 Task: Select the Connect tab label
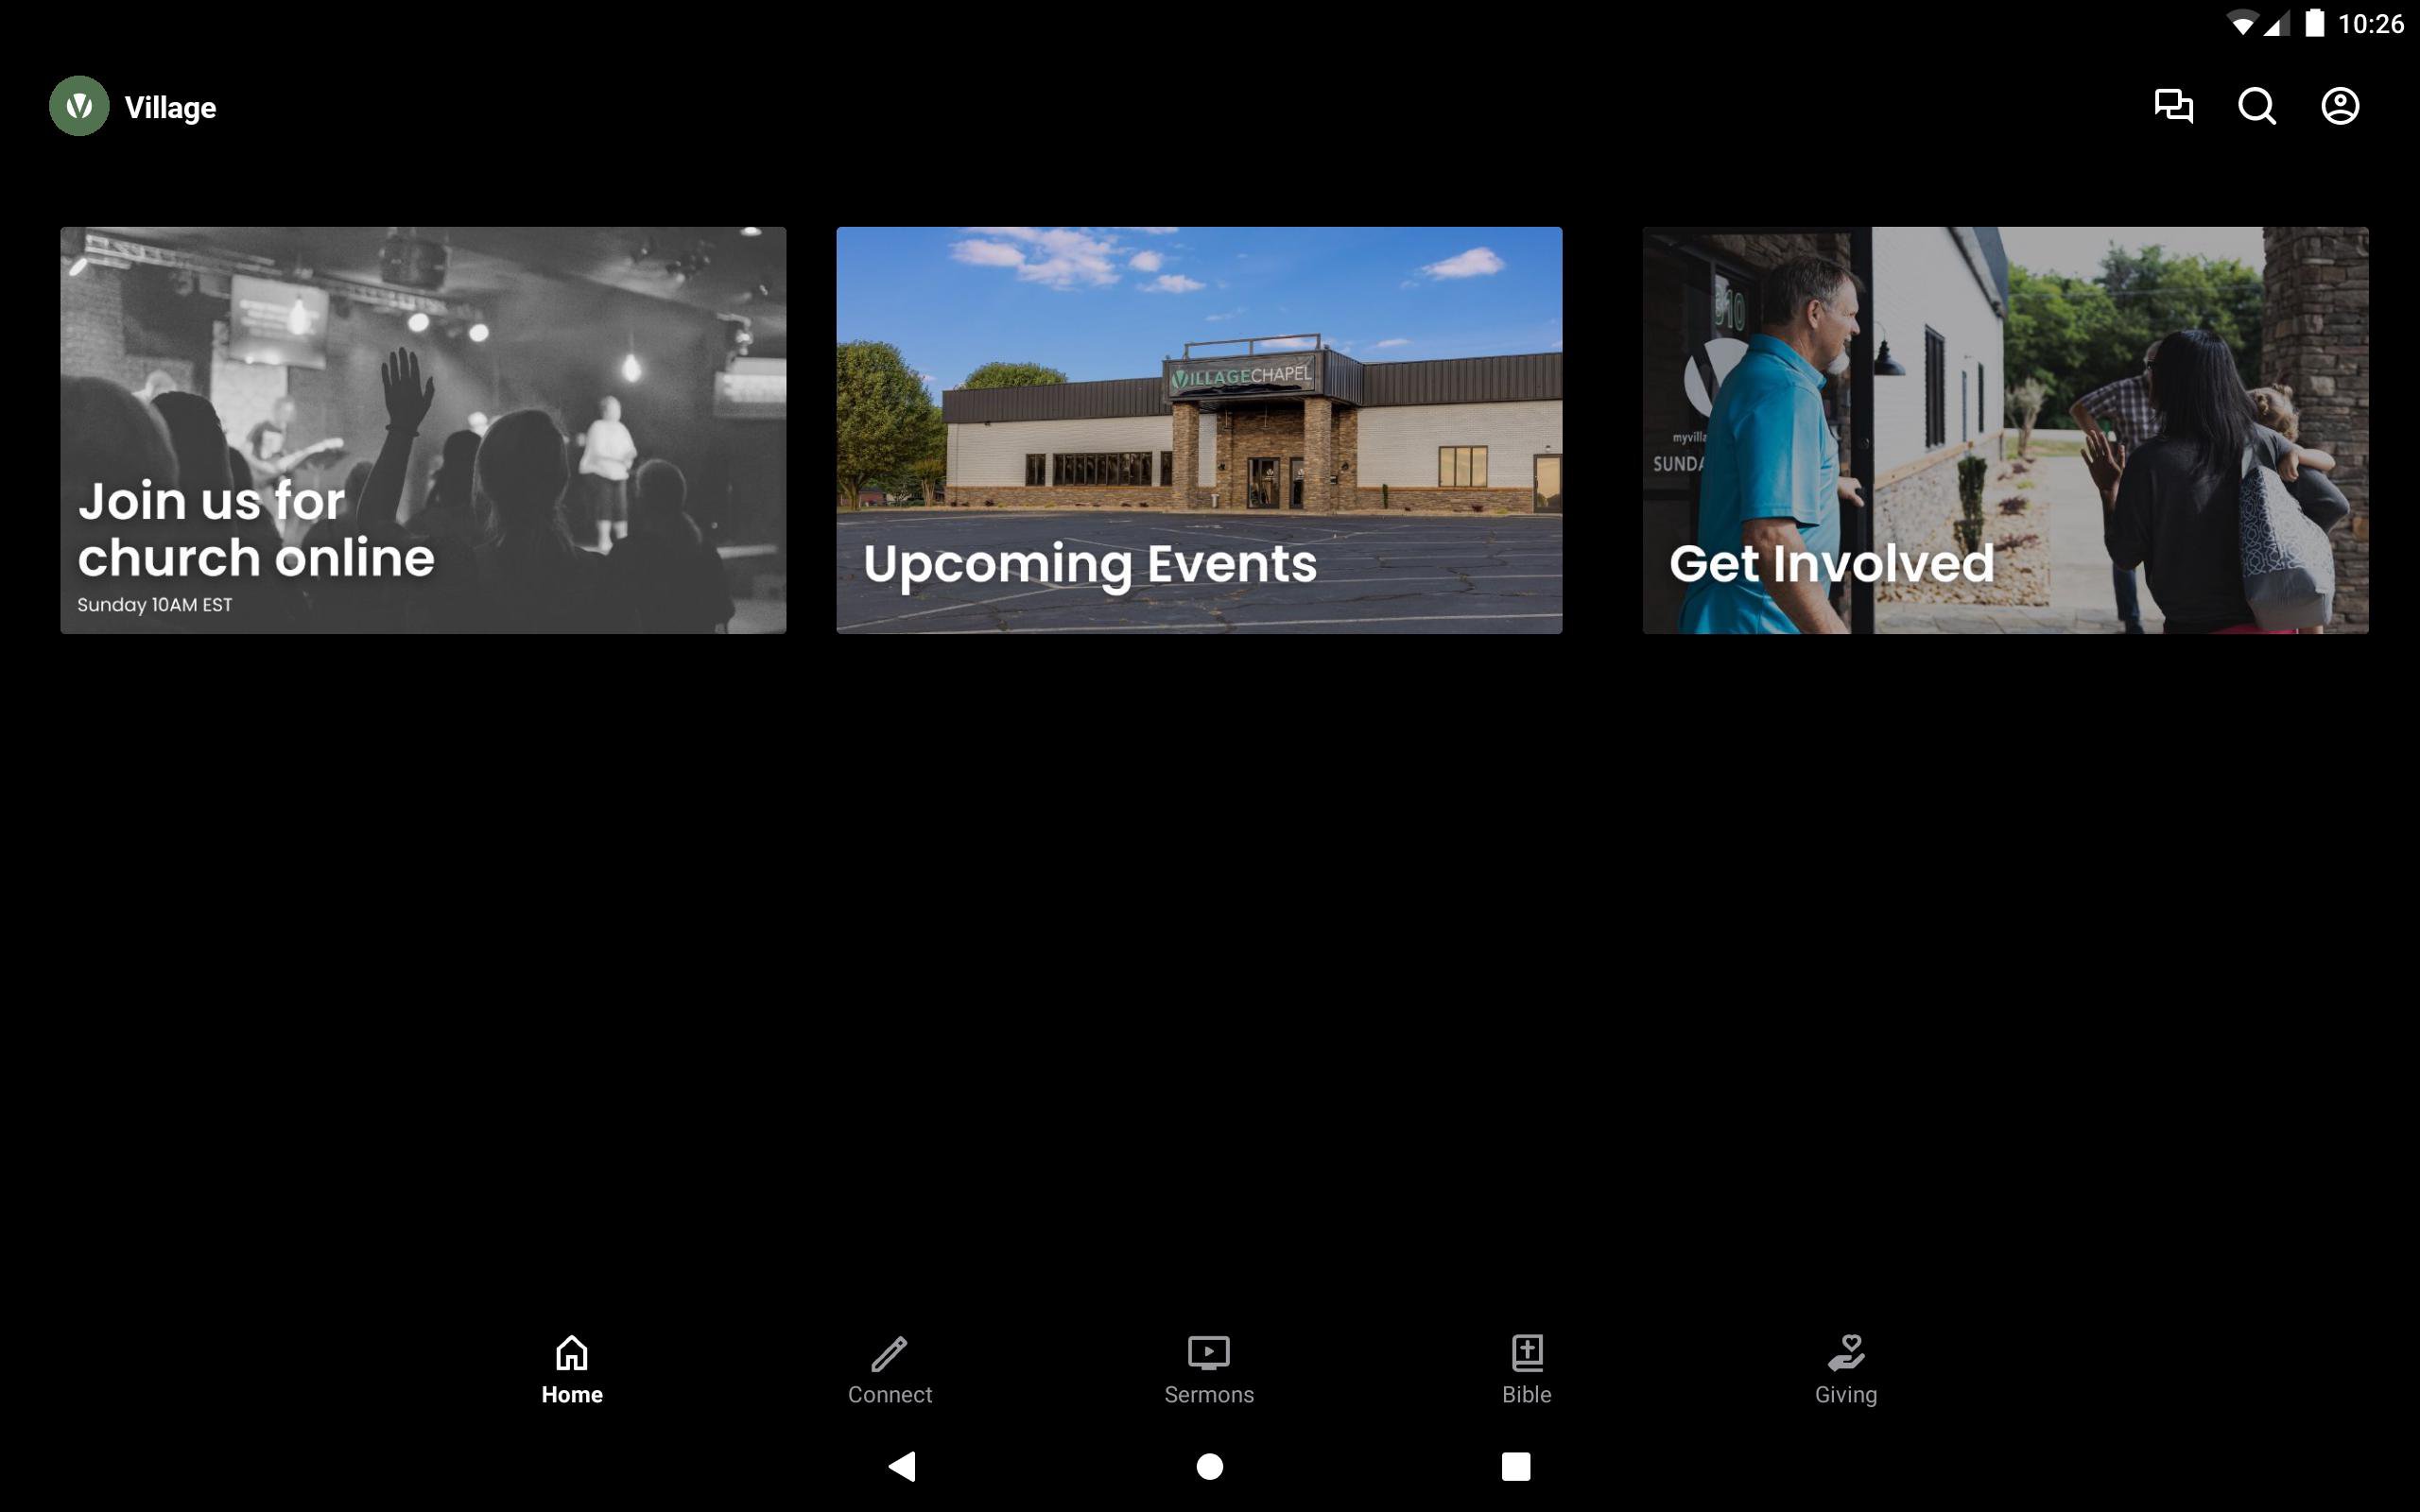(x=889, y=1394)
